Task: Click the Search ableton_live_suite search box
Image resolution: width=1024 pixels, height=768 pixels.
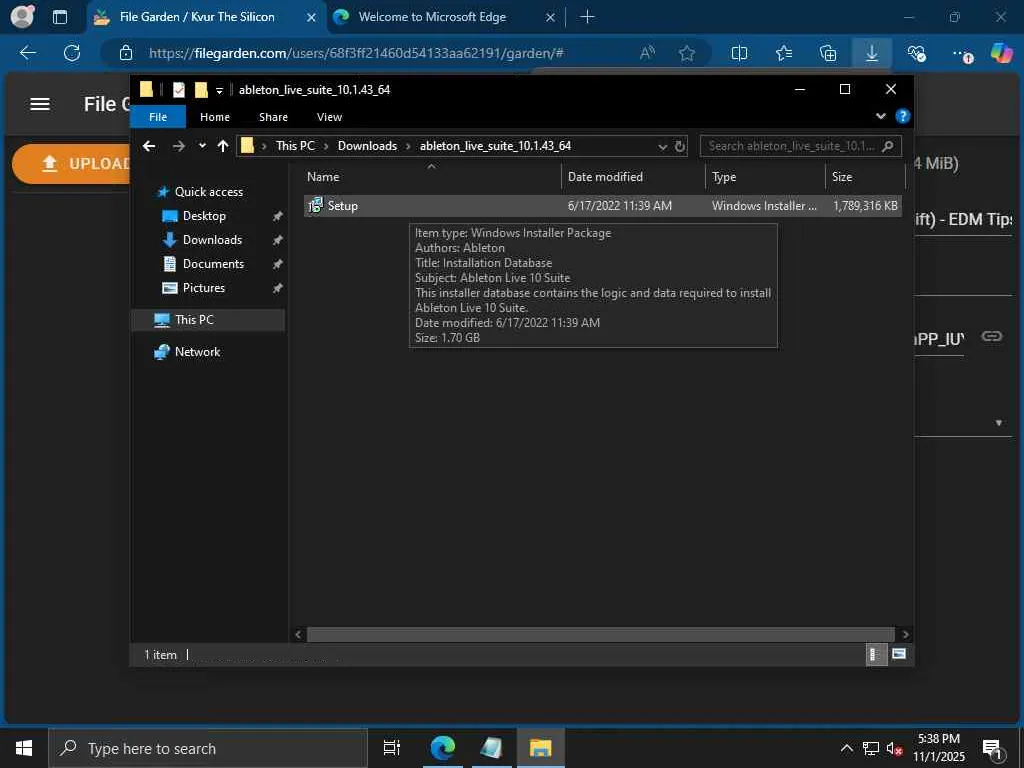Action: click(x=790, y=146)
